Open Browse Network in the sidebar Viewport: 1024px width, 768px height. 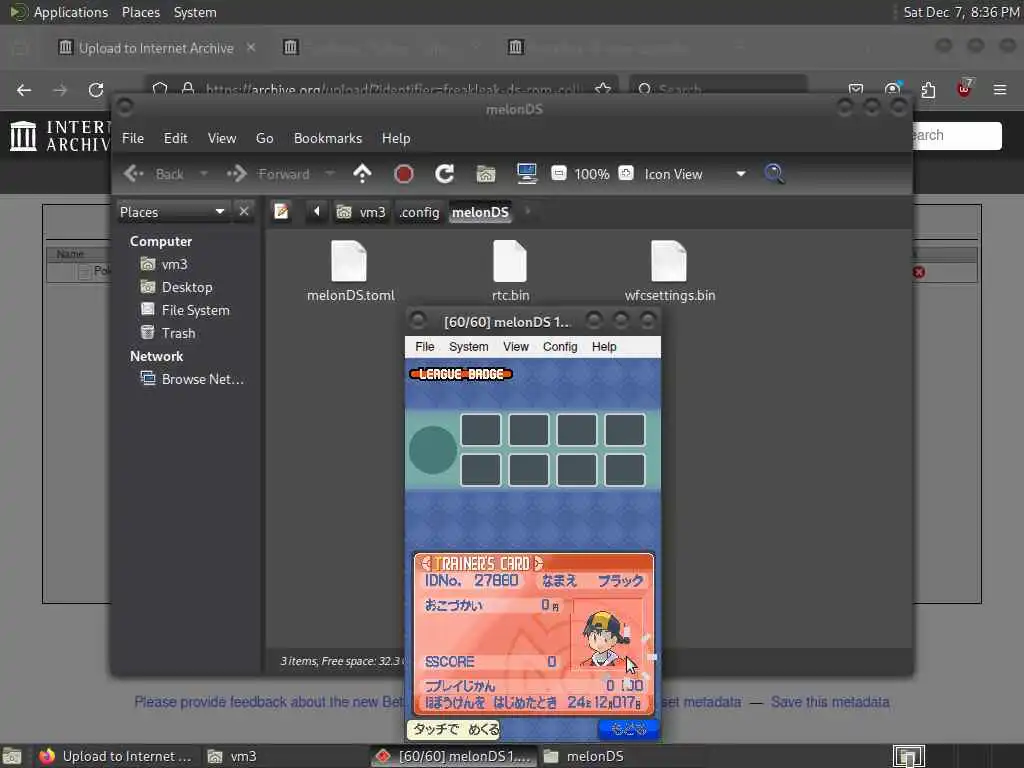[x=193, y=379]
